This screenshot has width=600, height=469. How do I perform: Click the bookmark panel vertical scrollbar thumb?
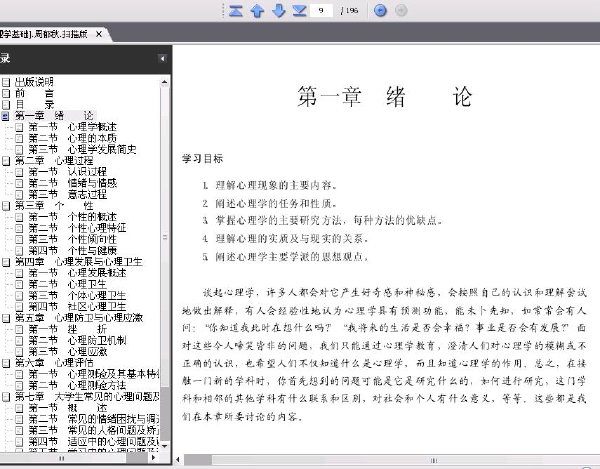(165, 237)
